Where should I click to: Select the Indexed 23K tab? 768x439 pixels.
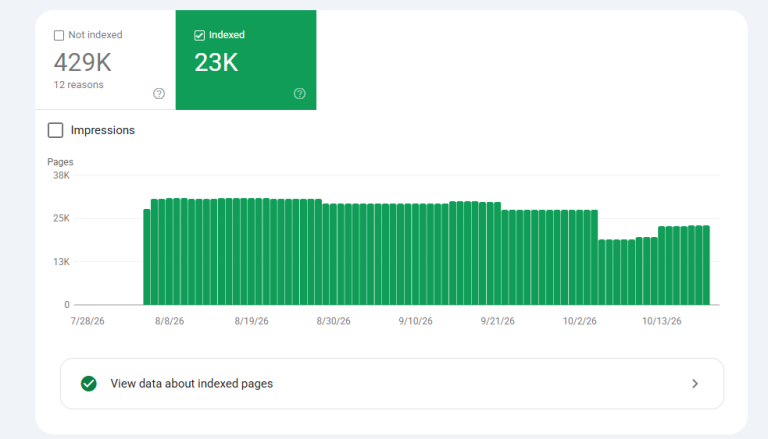246,60
